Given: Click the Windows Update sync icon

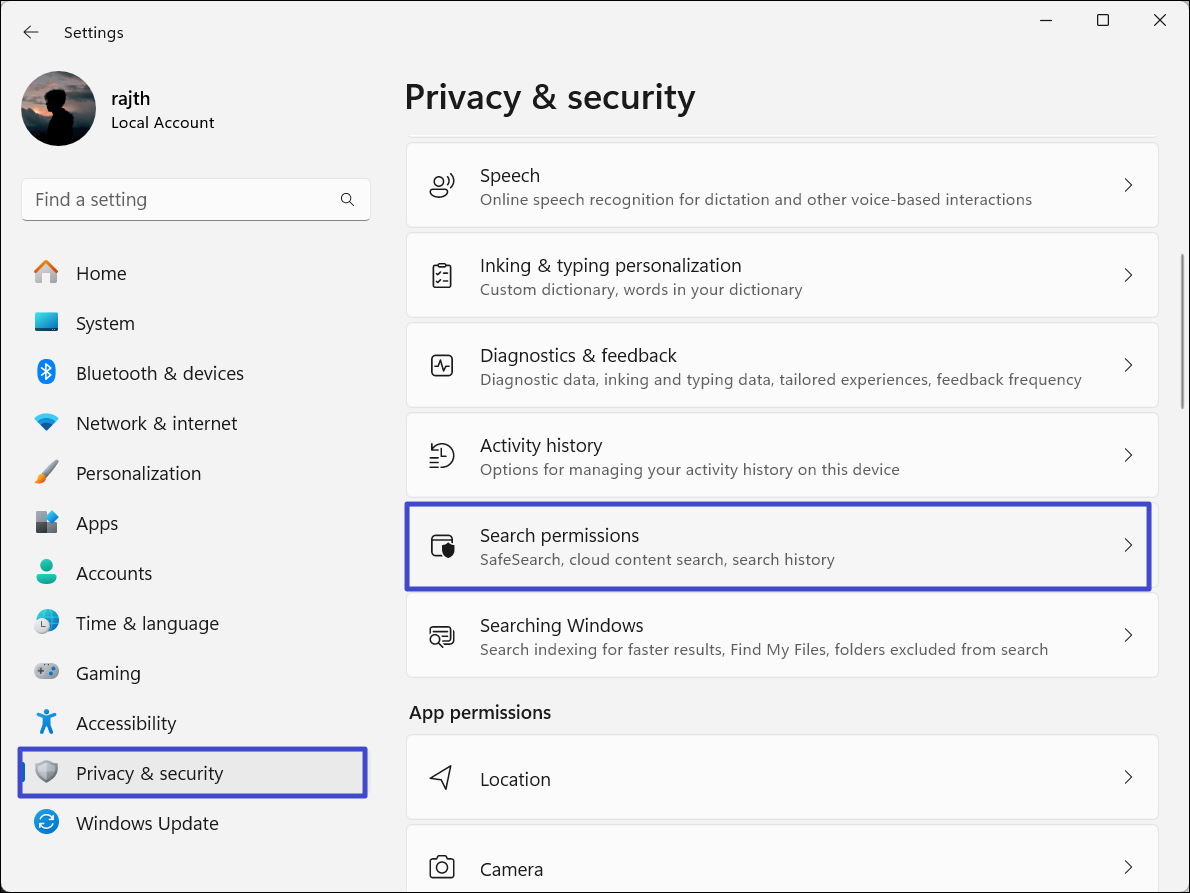Looking at the screenshot, I should coord(46,823).
